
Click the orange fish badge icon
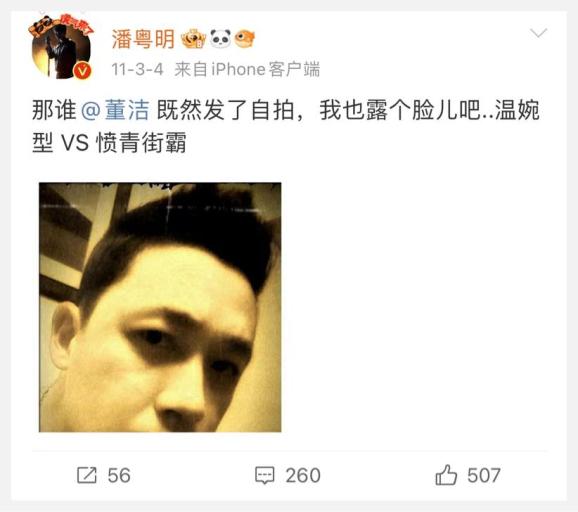pos(245,39)
